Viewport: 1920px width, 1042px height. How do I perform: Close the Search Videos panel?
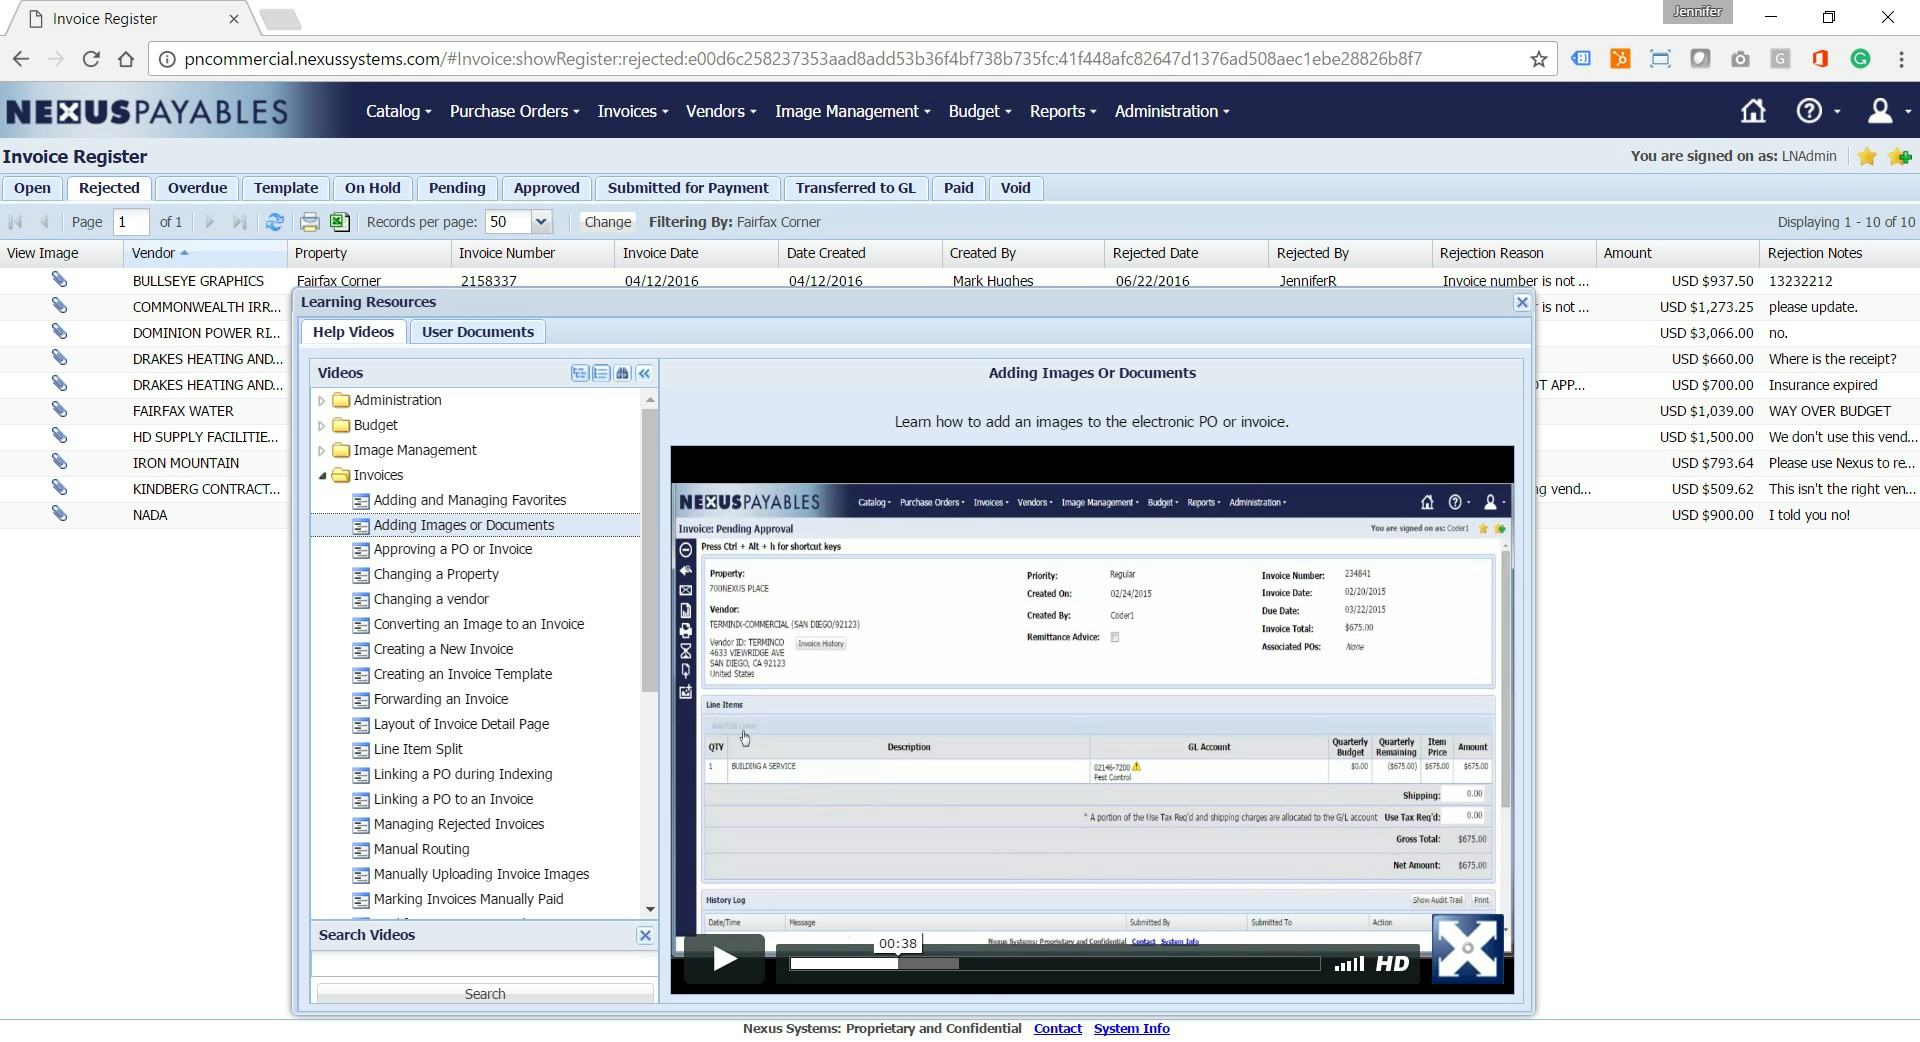click(645, 935)
